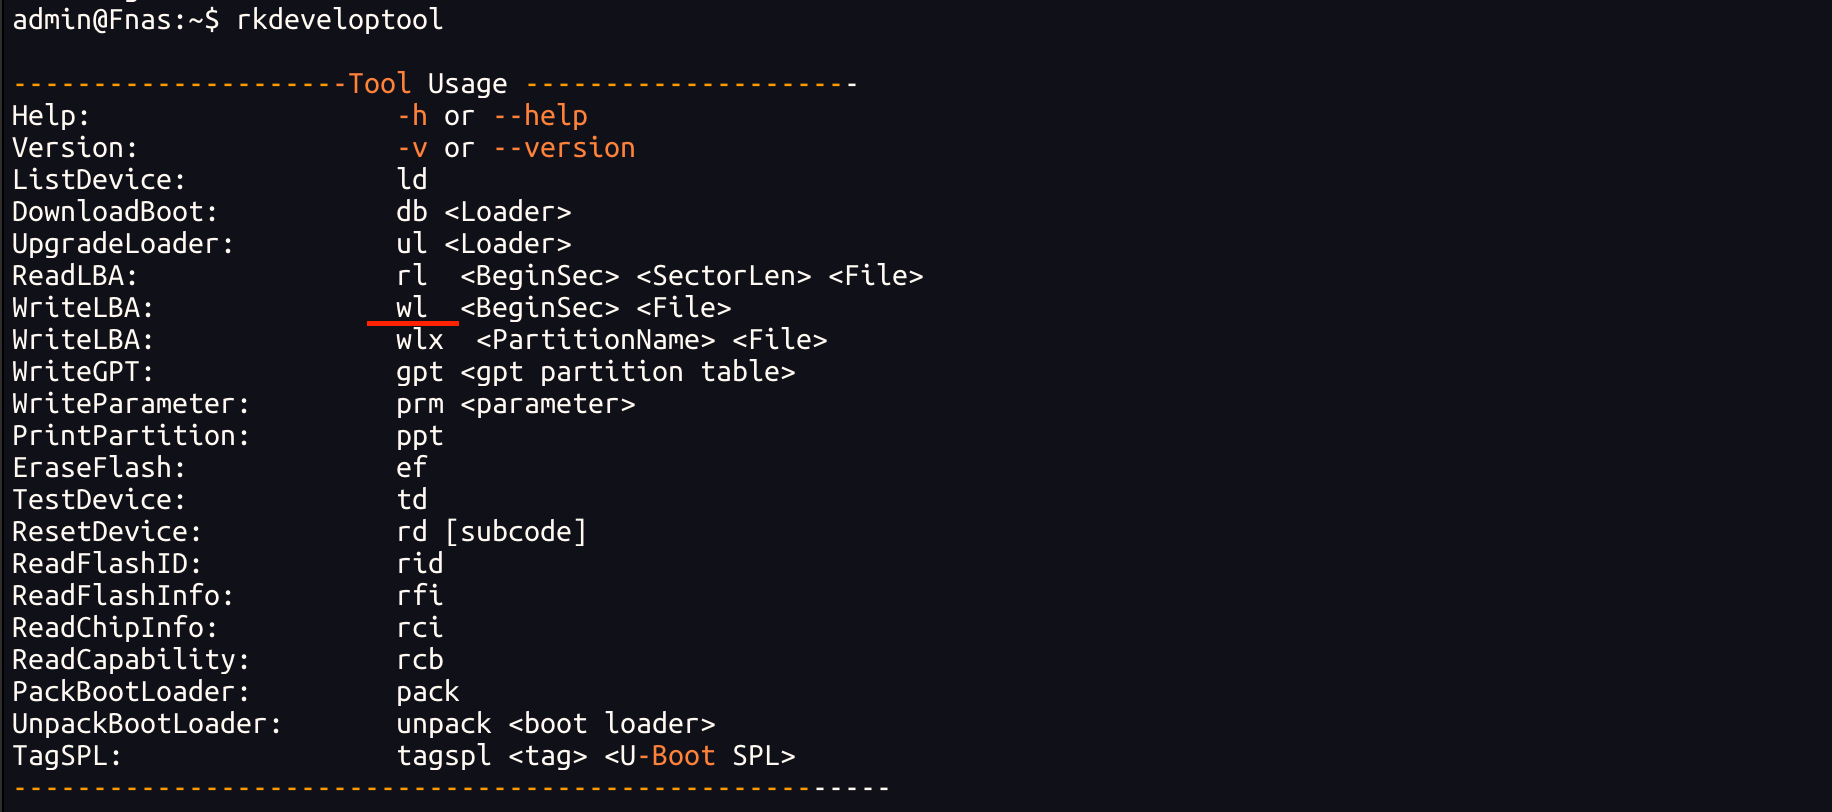Click the ef command beside EraseFlash

pos(412,468)
